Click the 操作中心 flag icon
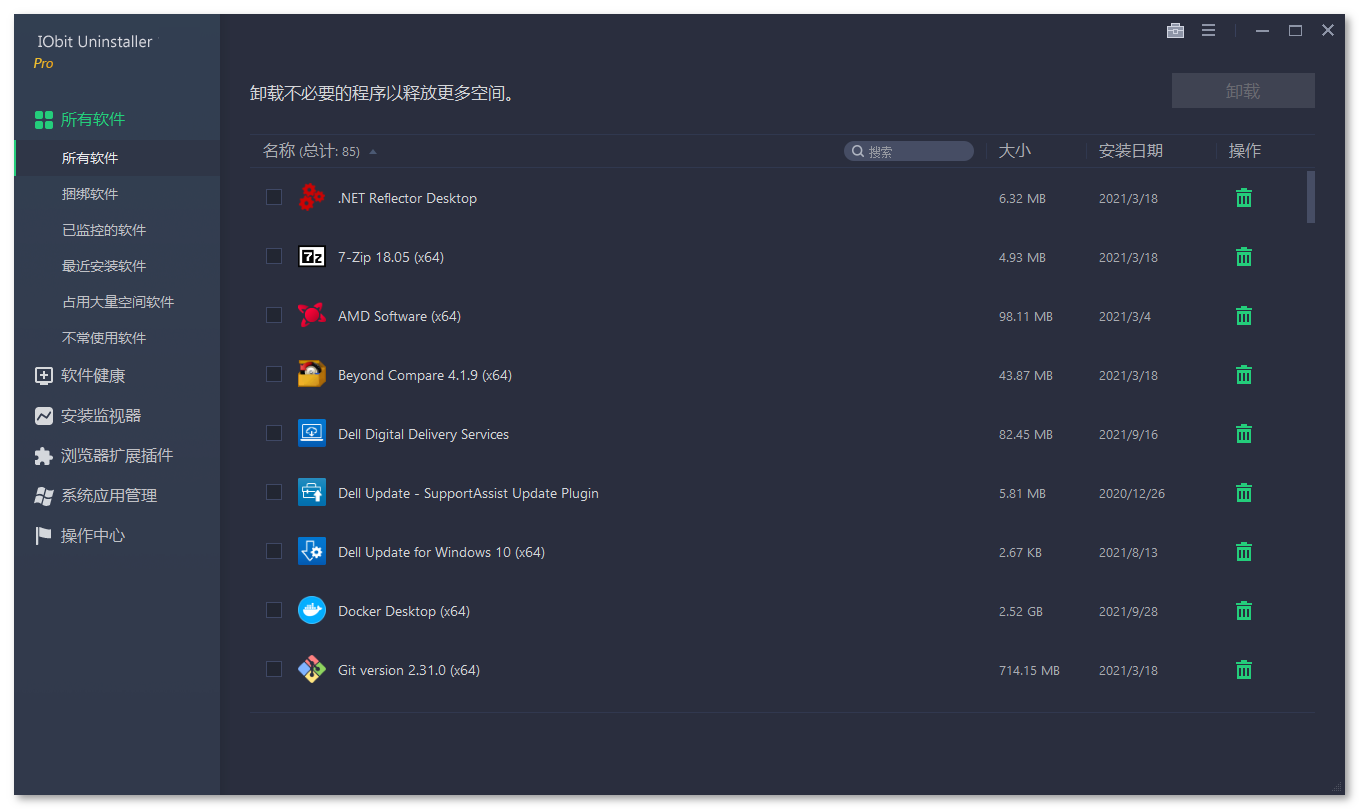1359x809 pixels. pyautogui.click(x=44, y=536)
